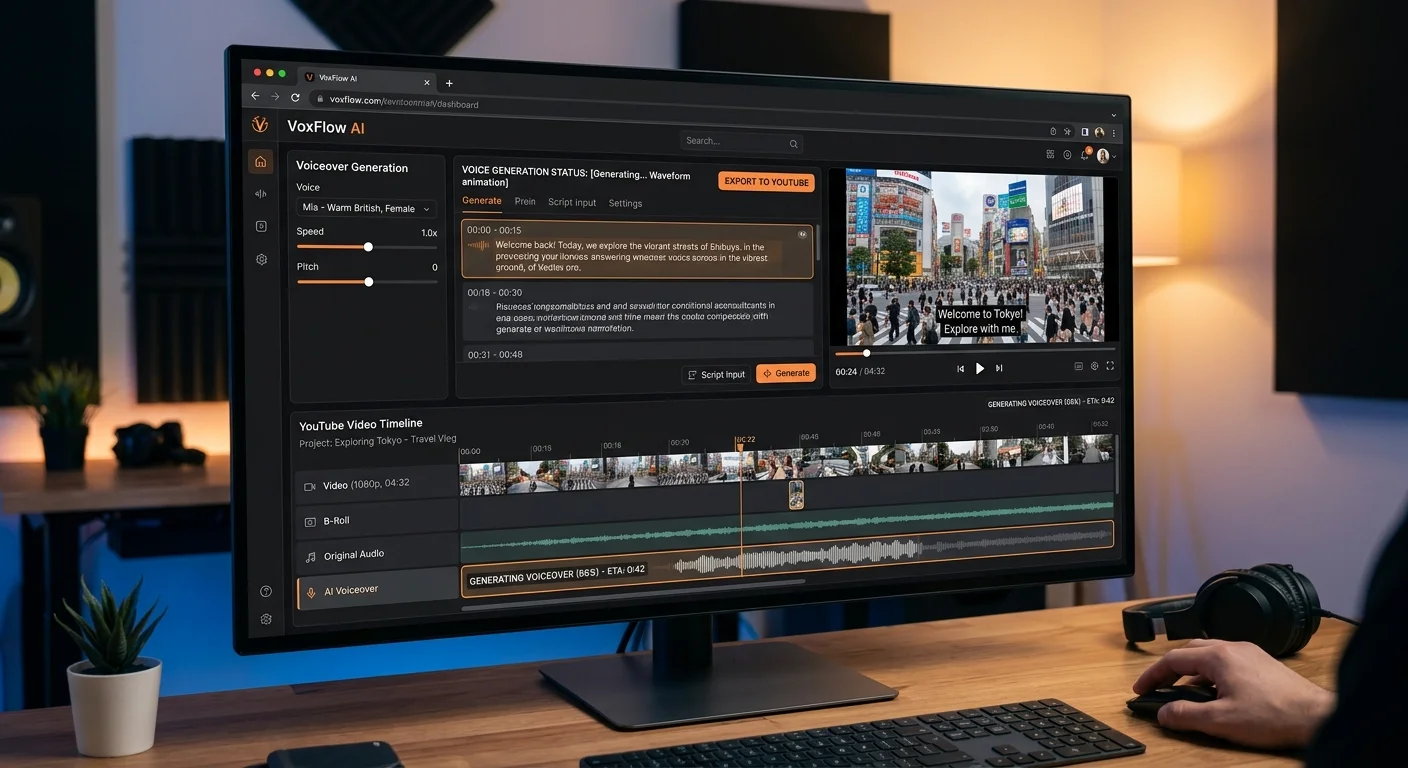Open the help question mark icon
This screenshot has width=1408, height=768.
pyautogui.click(x=266, y=591)
